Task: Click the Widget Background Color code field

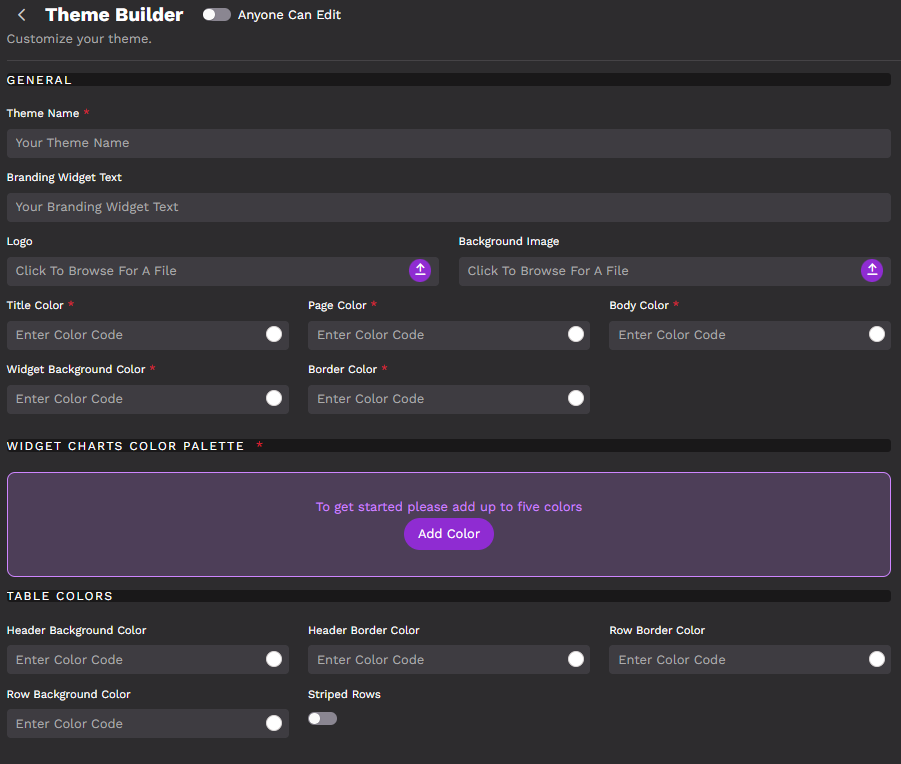Action: [148, 399]
